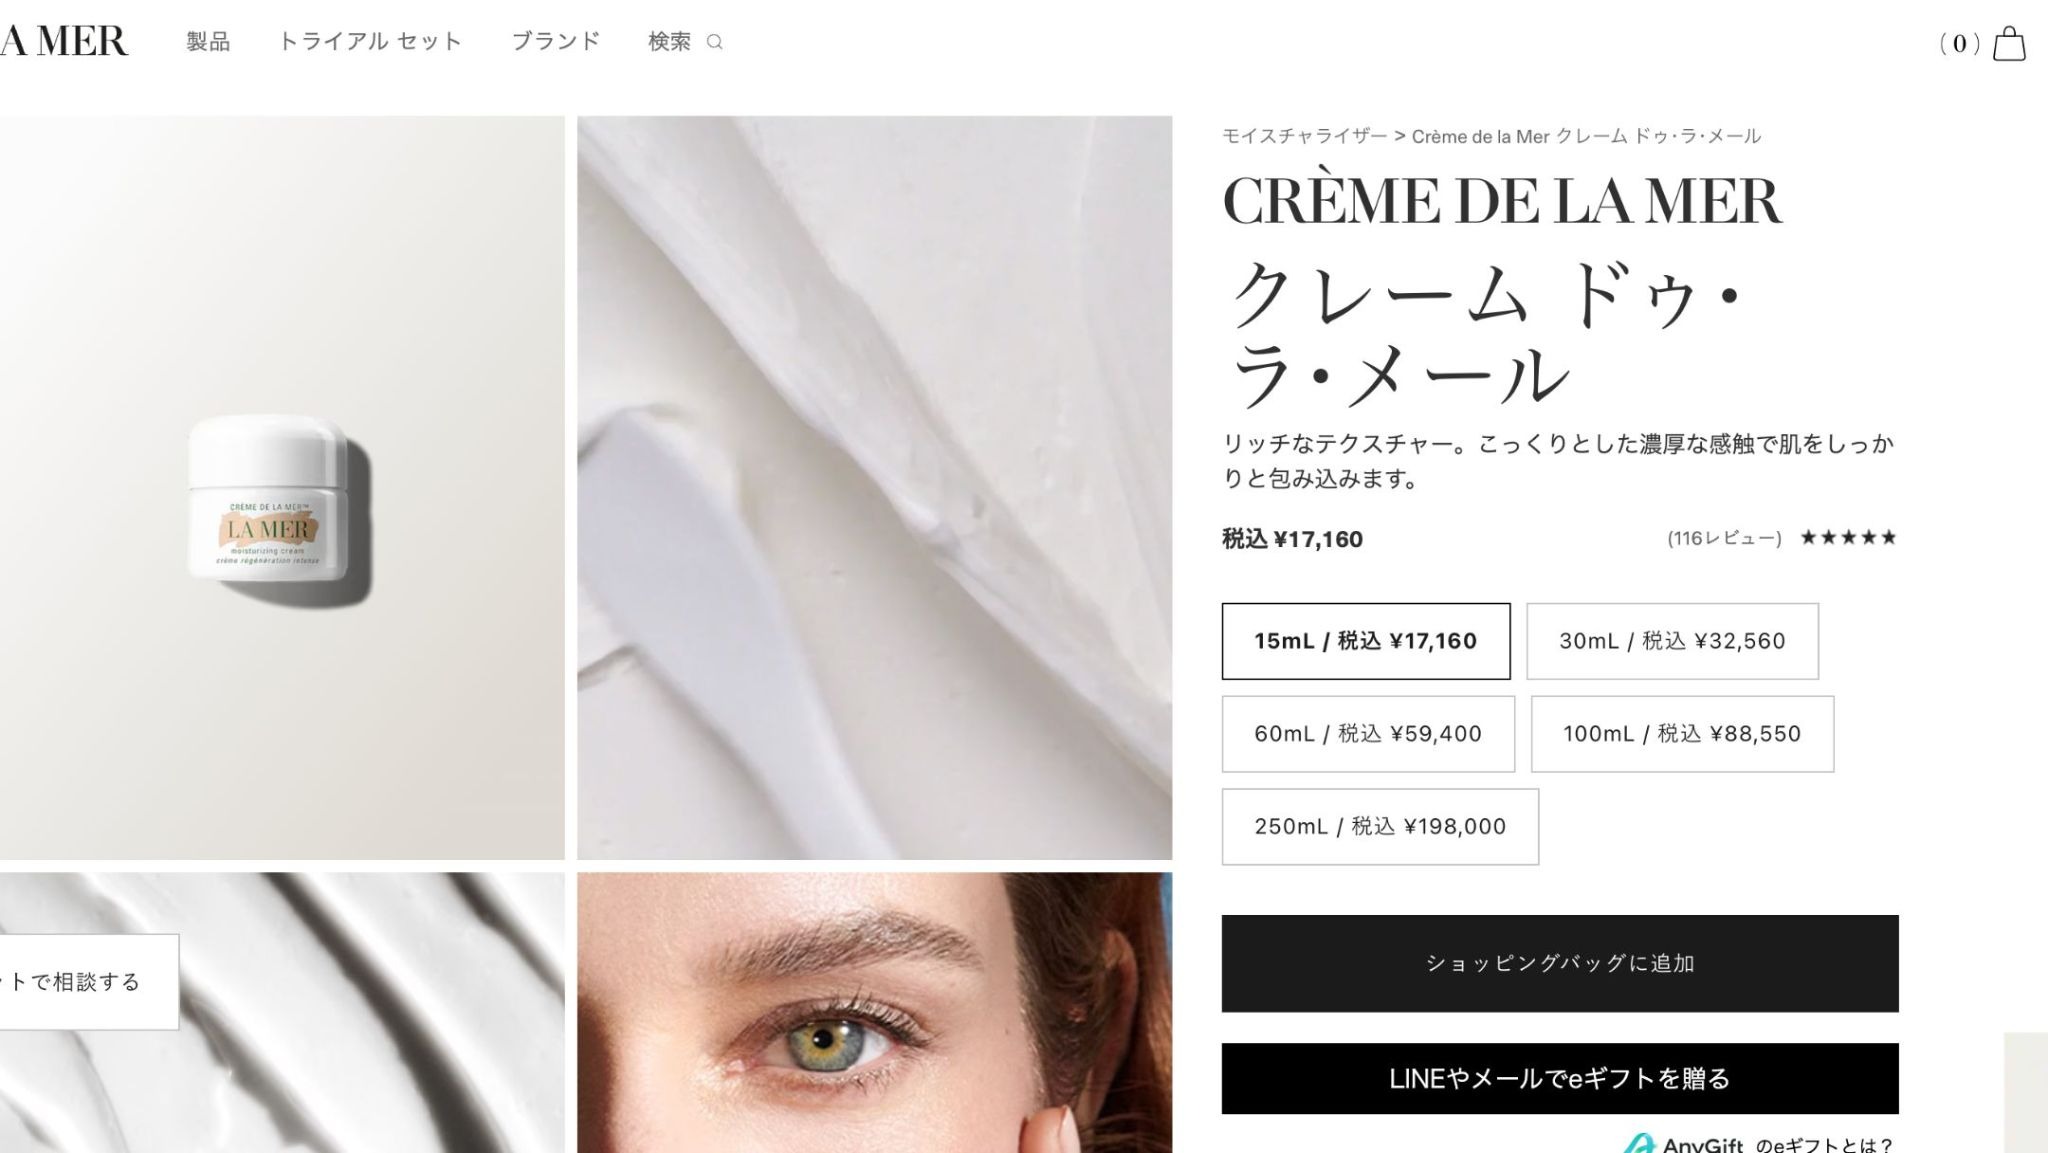Open the shopping bag icon
2048x1153 pixels.
pos(2009,44)
